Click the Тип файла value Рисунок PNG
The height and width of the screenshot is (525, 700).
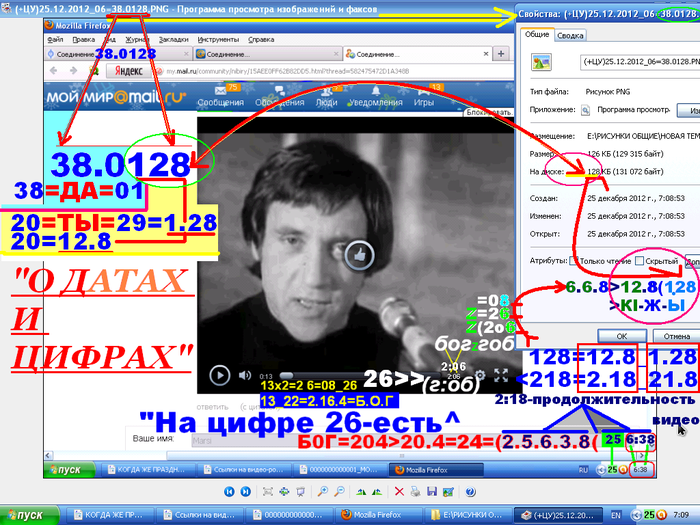[608, 92]
